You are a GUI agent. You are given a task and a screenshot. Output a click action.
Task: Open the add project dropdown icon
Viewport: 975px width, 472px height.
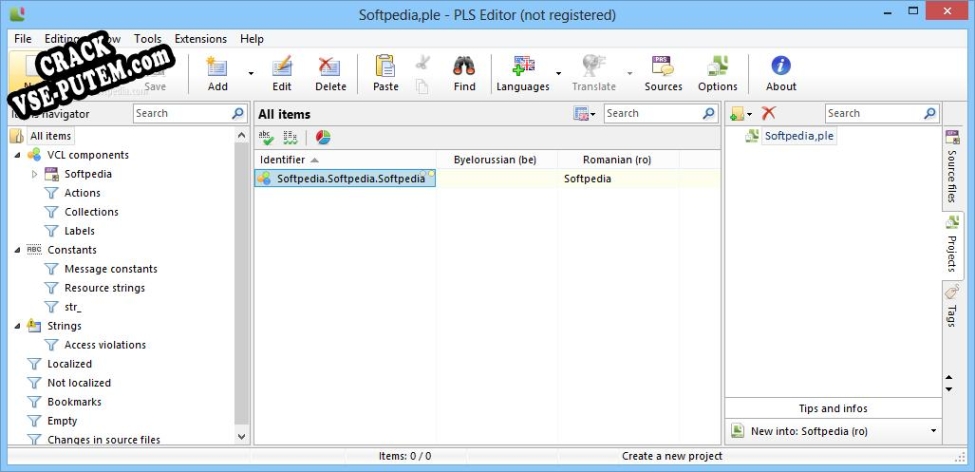tap(741, 113)
